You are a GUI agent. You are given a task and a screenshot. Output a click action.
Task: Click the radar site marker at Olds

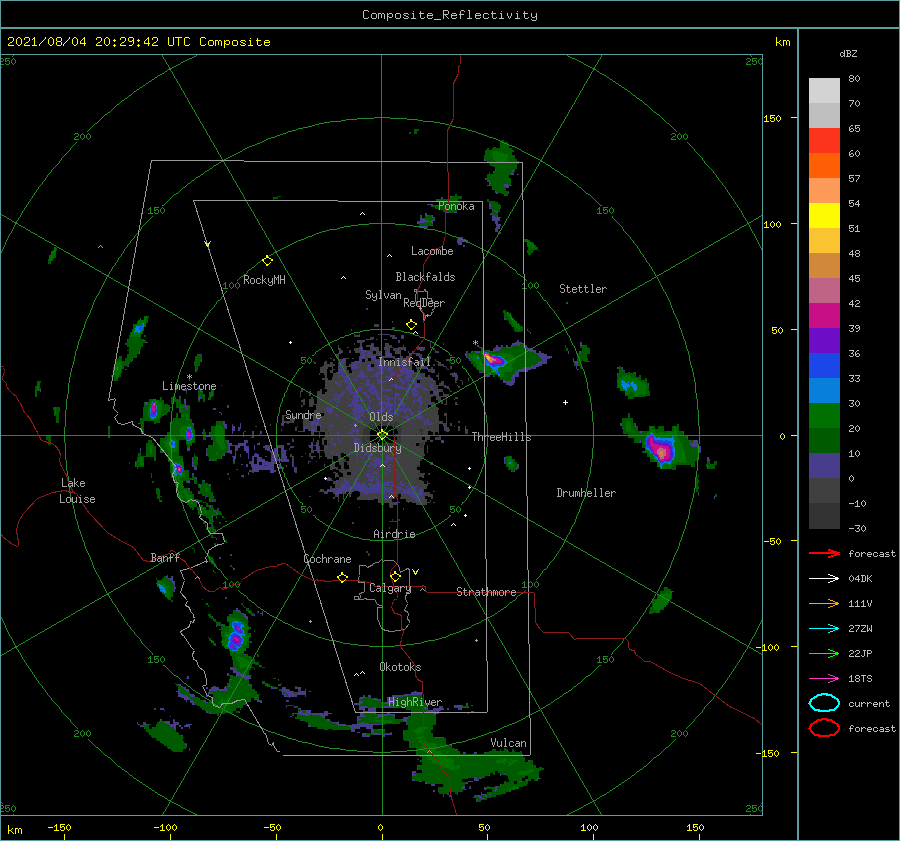pyautogui.click(x=382, y=435)
